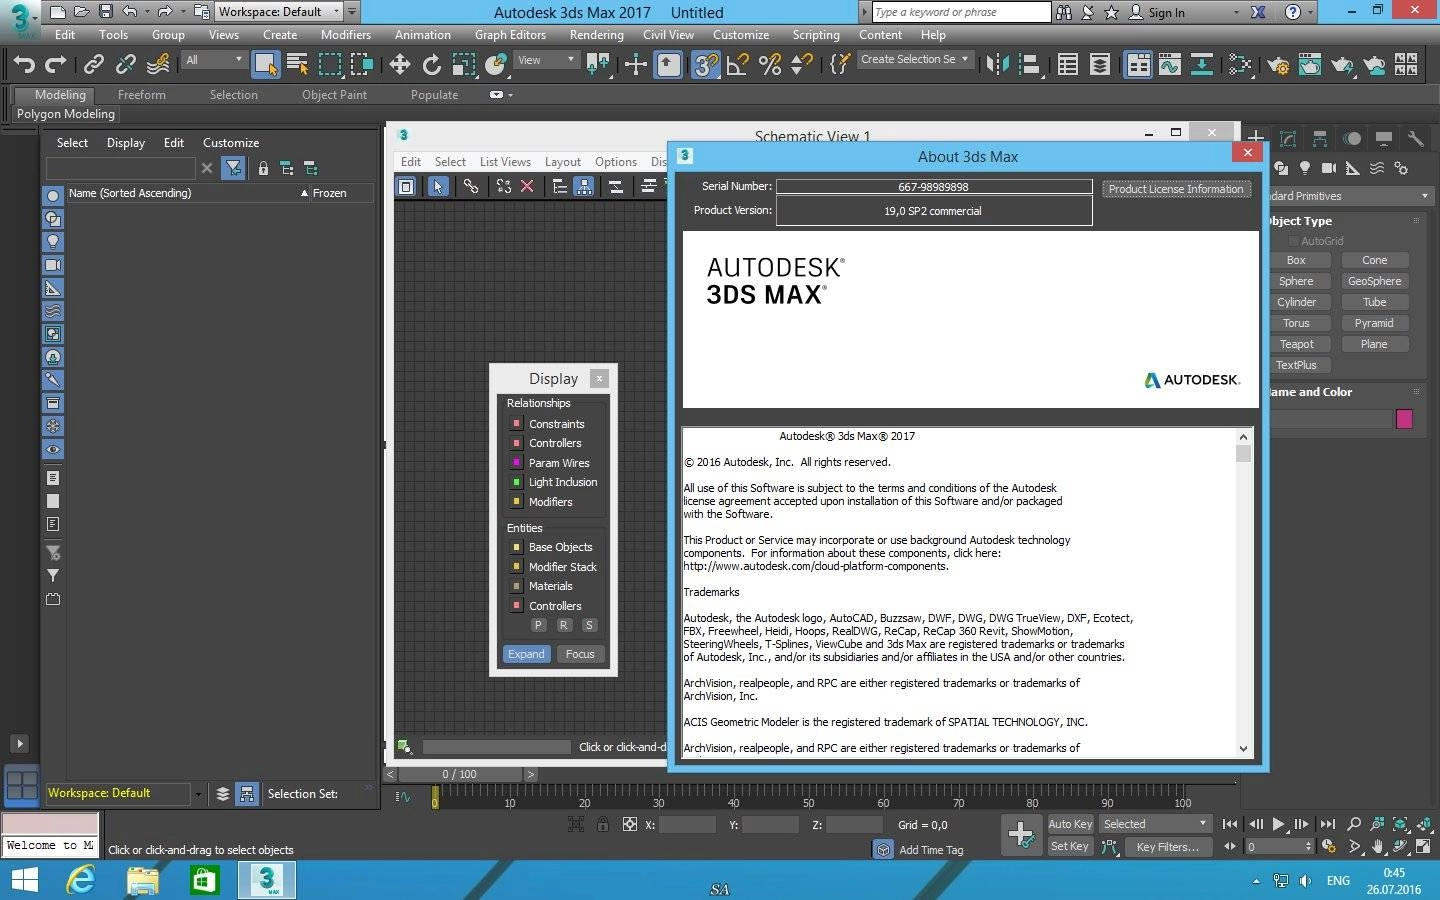Open List Views menu in Schematic View
This screenshot has height=900, width=1440.
coord(505,162)
